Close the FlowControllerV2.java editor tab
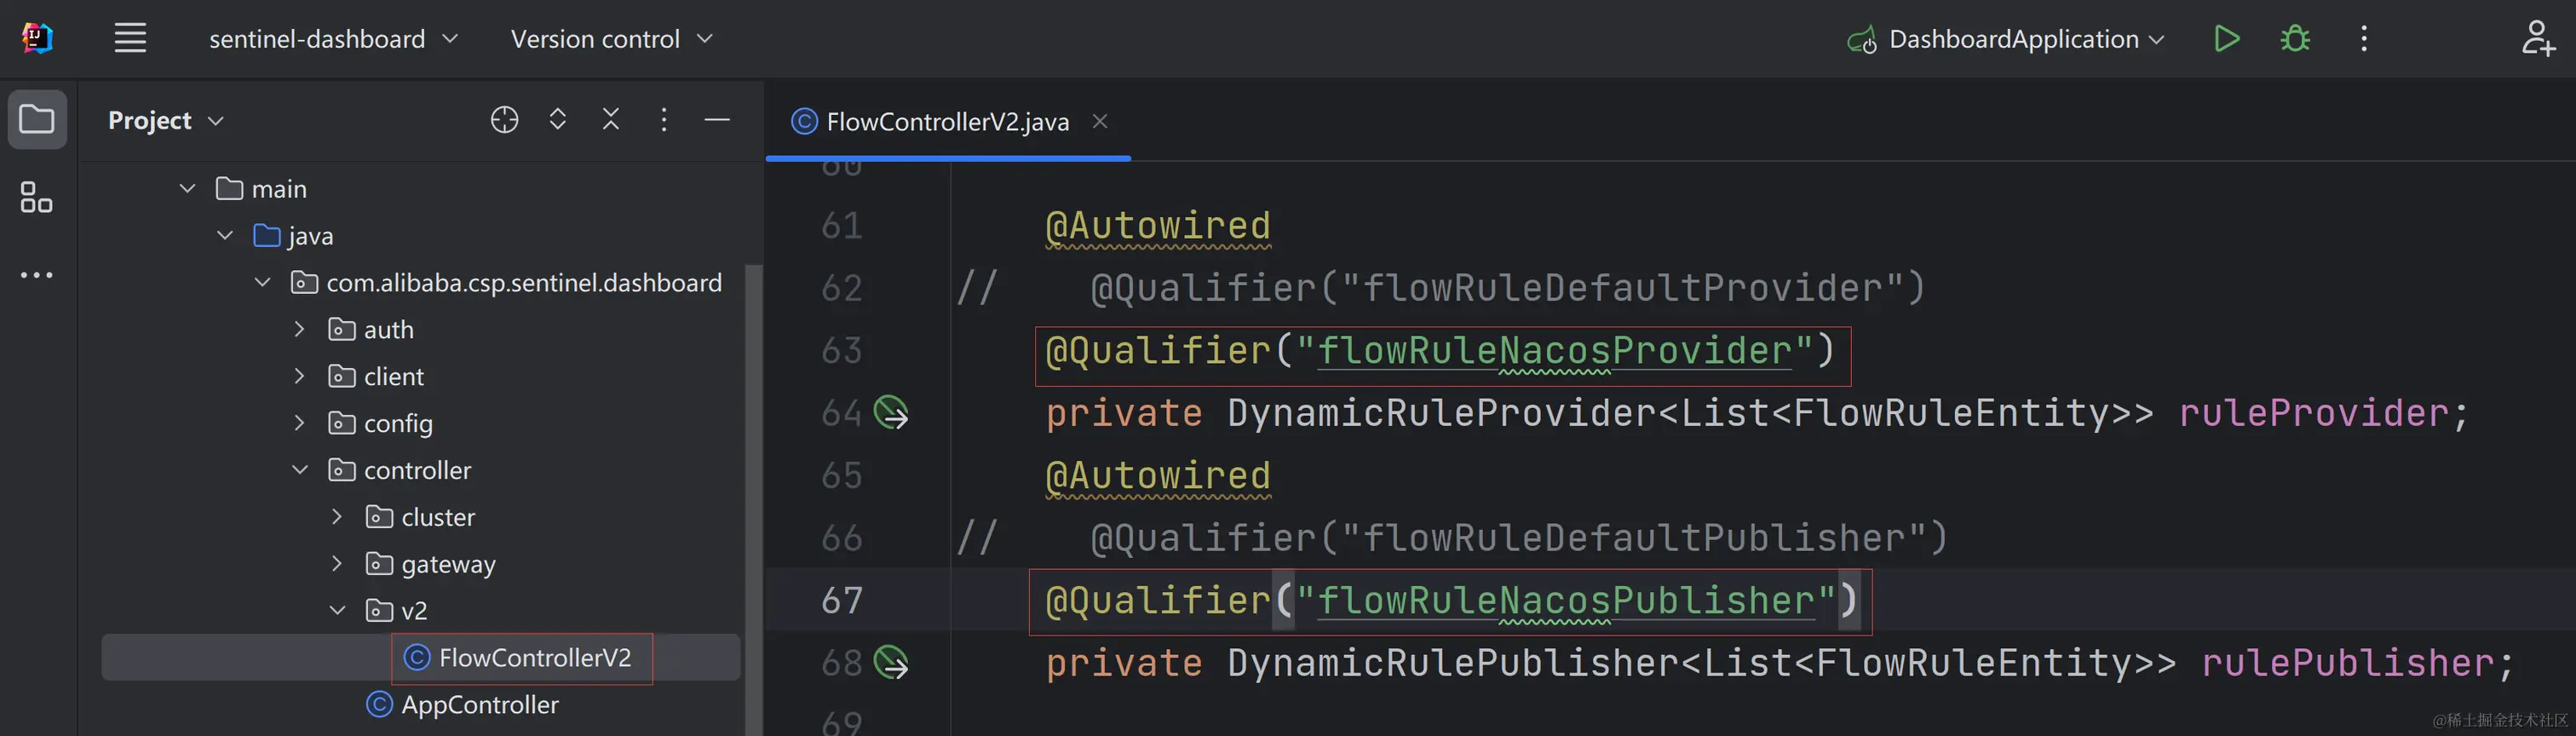The height and width of the screenshot is (736, 2576). tap(1100, 121)
